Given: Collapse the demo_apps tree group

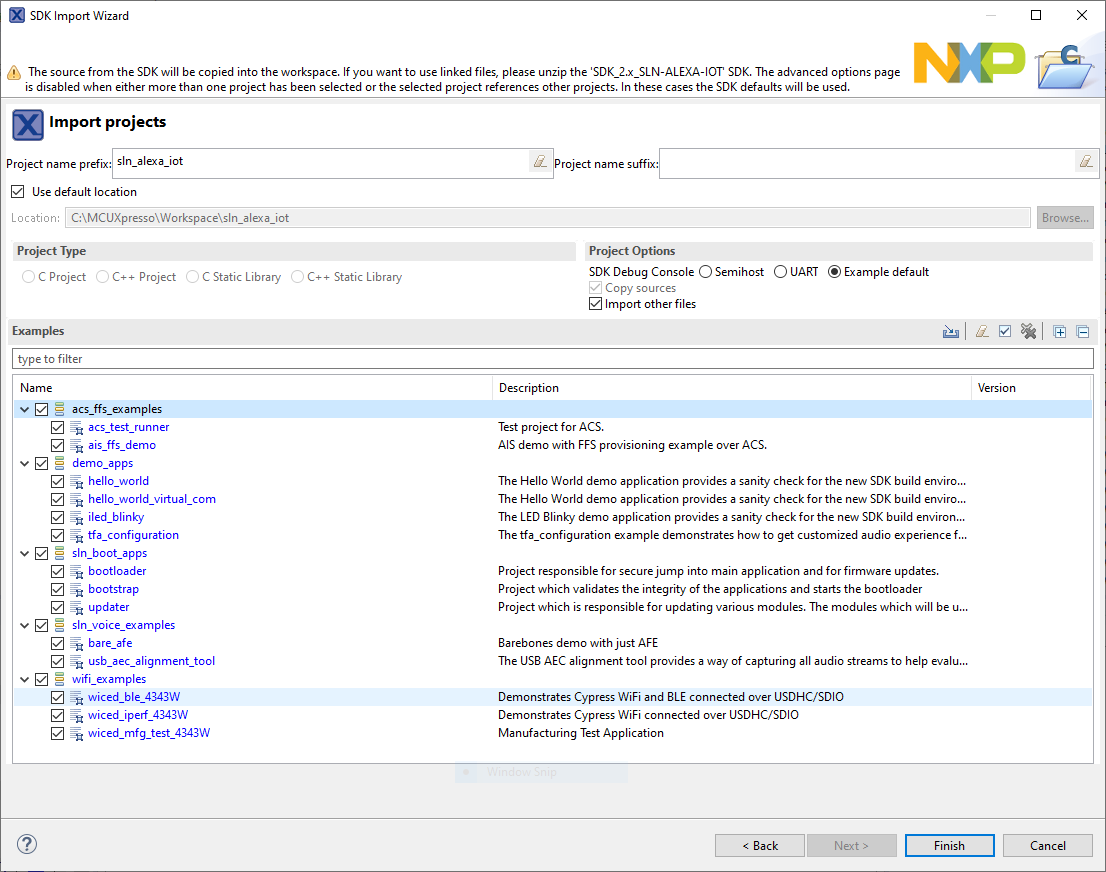Looking at the screenshot, I should tap(25, 463).
